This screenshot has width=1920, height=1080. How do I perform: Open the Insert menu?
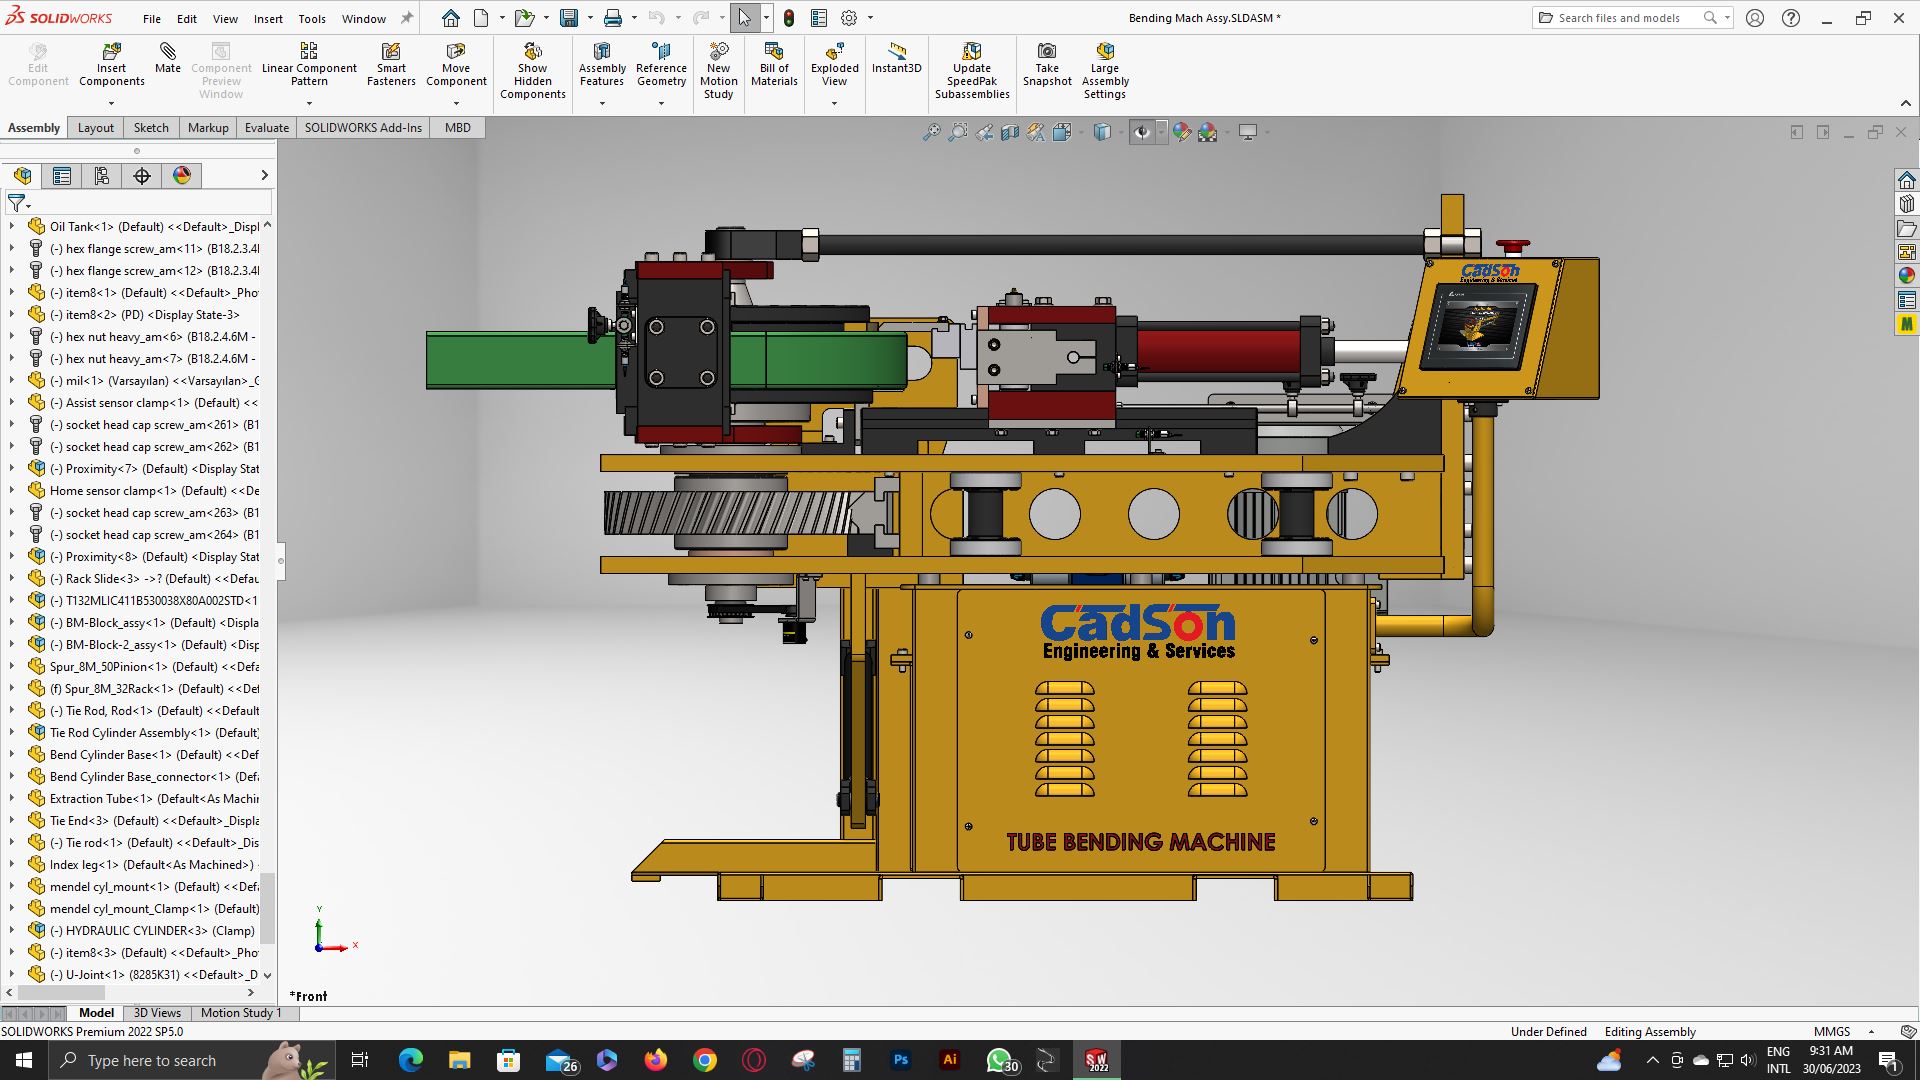(268, 18)
